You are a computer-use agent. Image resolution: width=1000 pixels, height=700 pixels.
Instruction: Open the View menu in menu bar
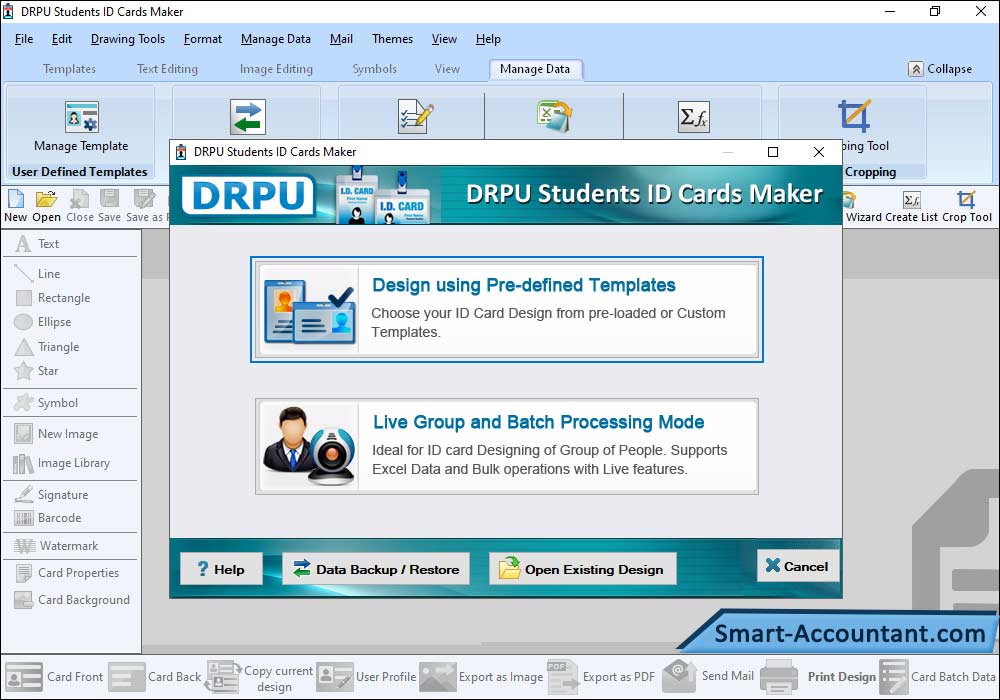click(x=444, y=39)
